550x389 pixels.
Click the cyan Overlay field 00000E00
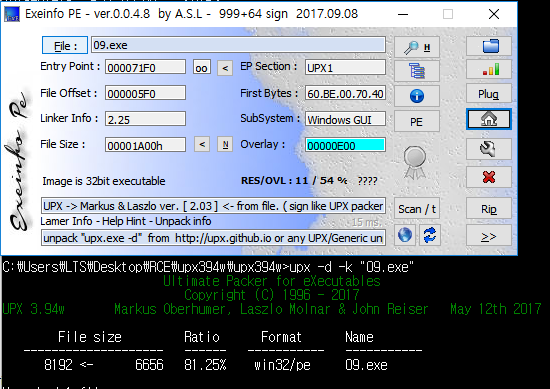pos(346,145)
